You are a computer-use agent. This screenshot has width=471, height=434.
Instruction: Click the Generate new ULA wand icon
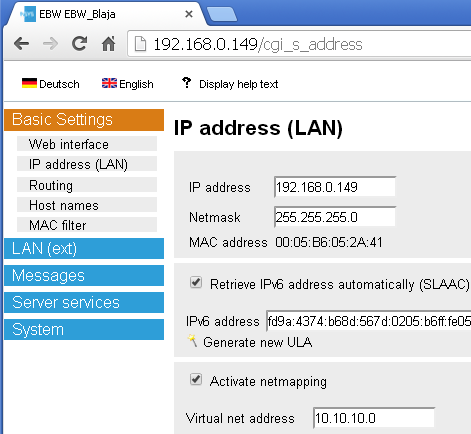[192, 341]
